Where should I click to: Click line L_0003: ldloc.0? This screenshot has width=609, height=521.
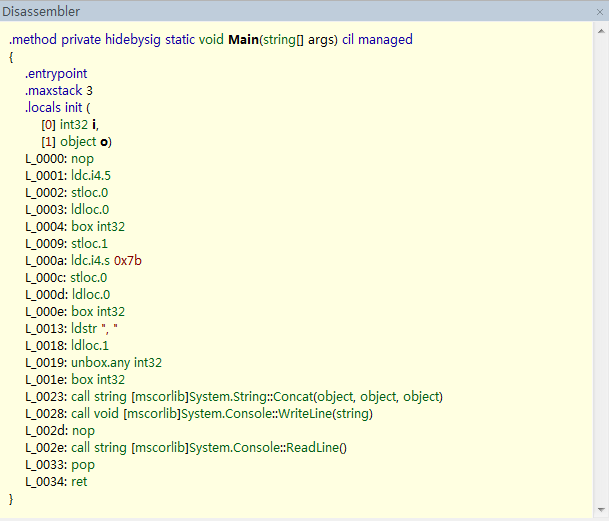[x=67, y=210]
